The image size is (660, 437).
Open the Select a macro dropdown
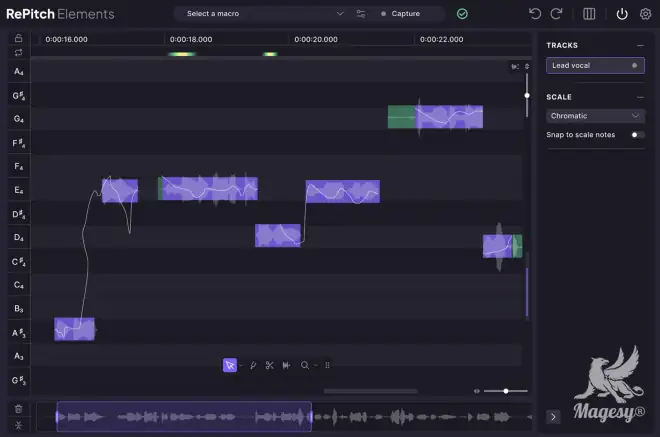click(264, 14)
